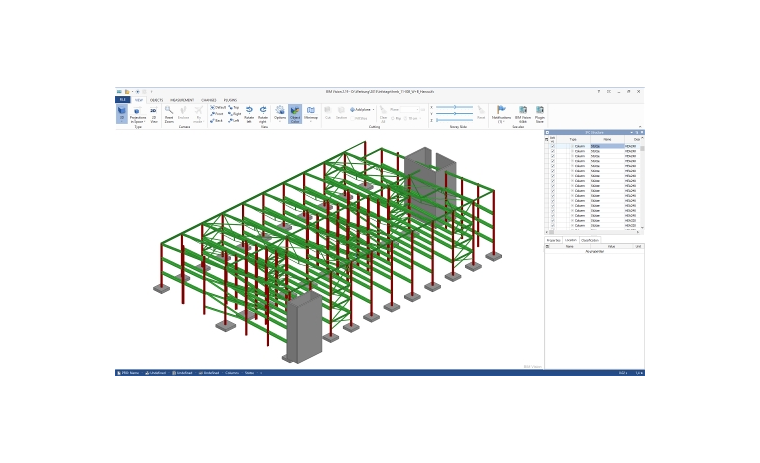Set camera to Back view
Viewport: 760px width, 463px height.
217,120
